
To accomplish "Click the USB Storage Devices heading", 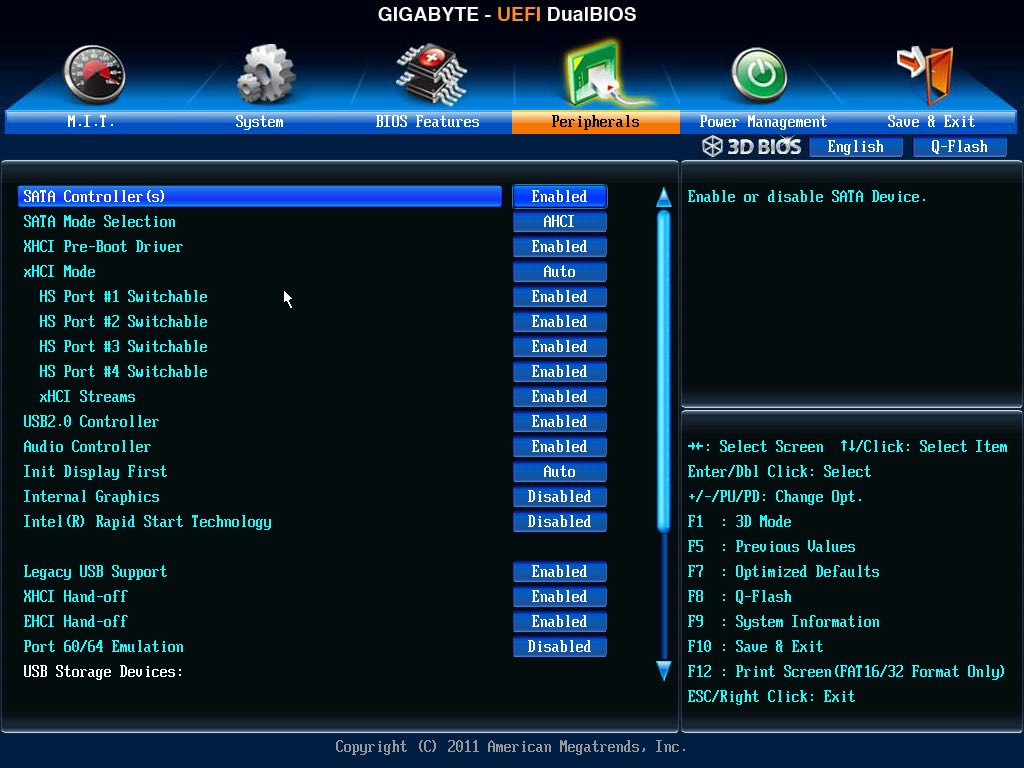I will [x=103, y=671].
